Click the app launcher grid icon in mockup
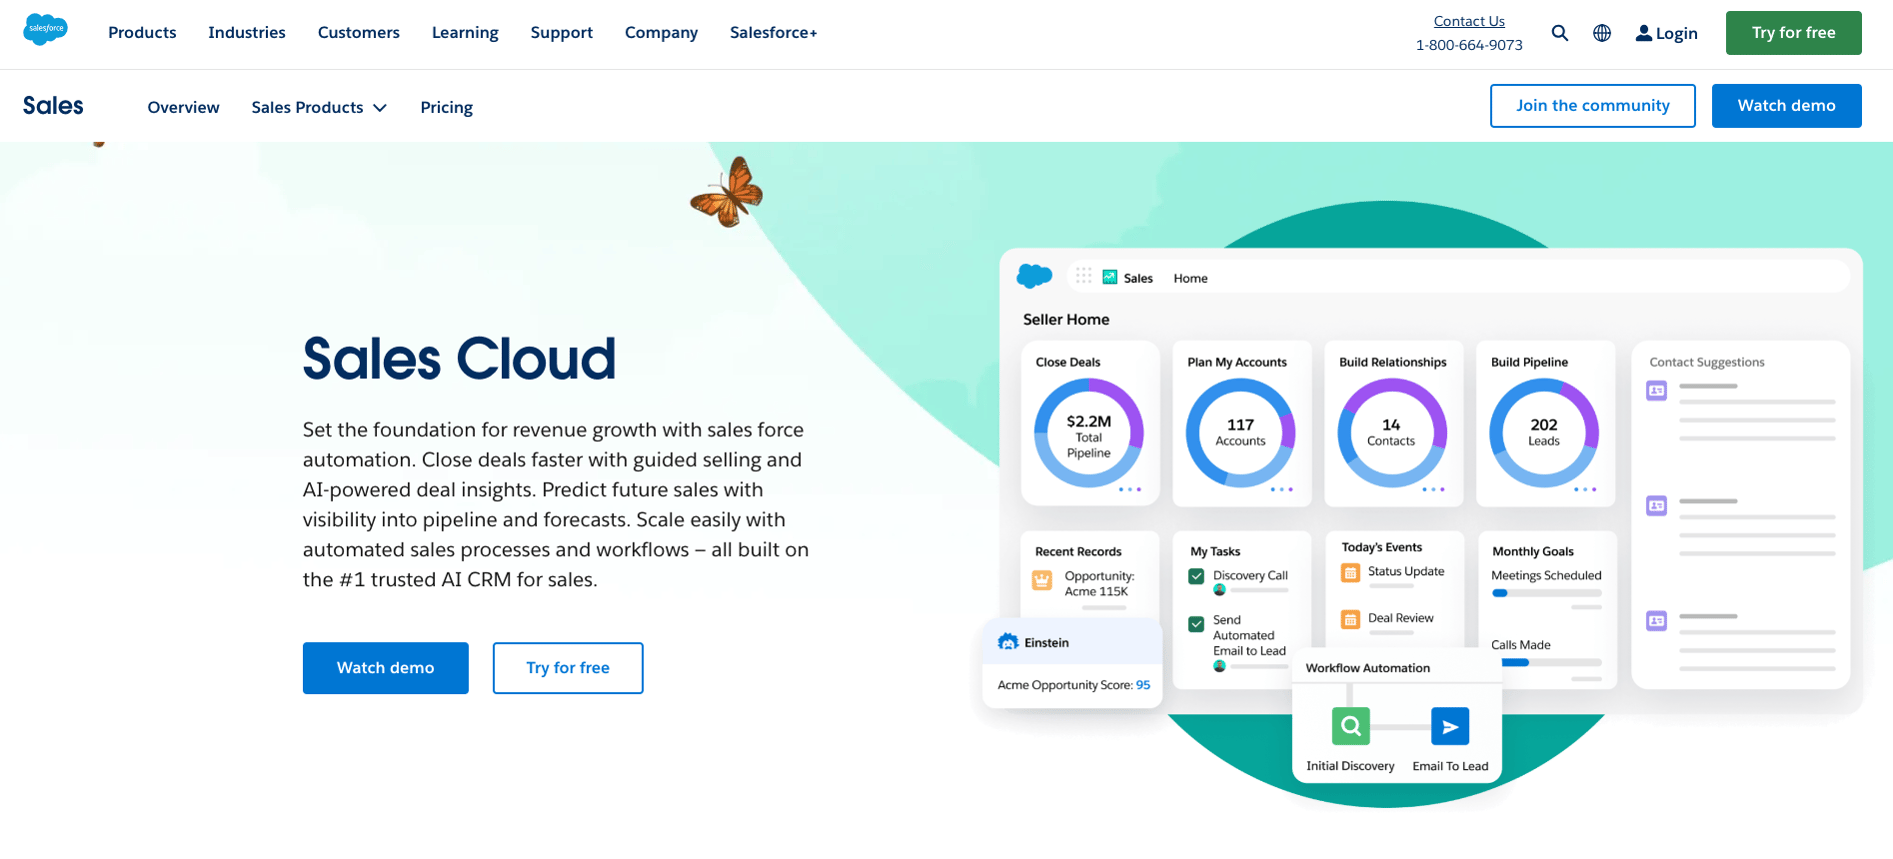This screenshot has height=859, width=1893. [x=1084, y=276]
